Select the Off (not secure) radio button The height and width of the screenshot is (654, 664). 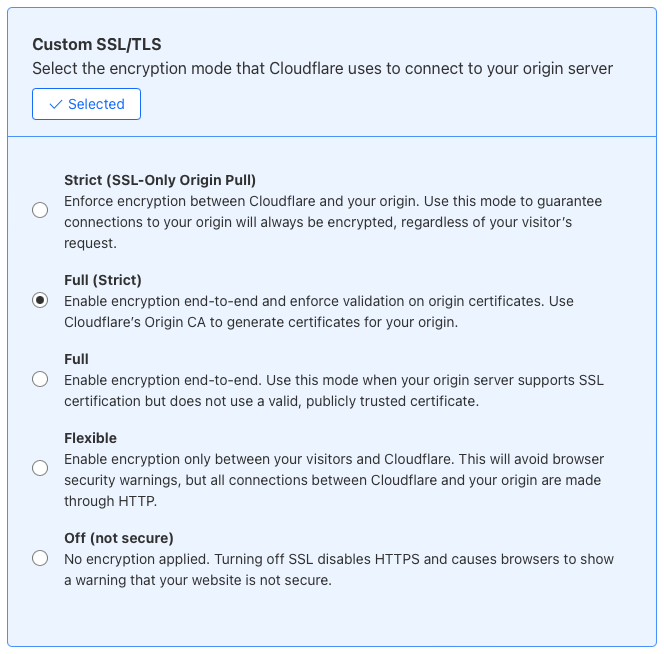point(40,558)
